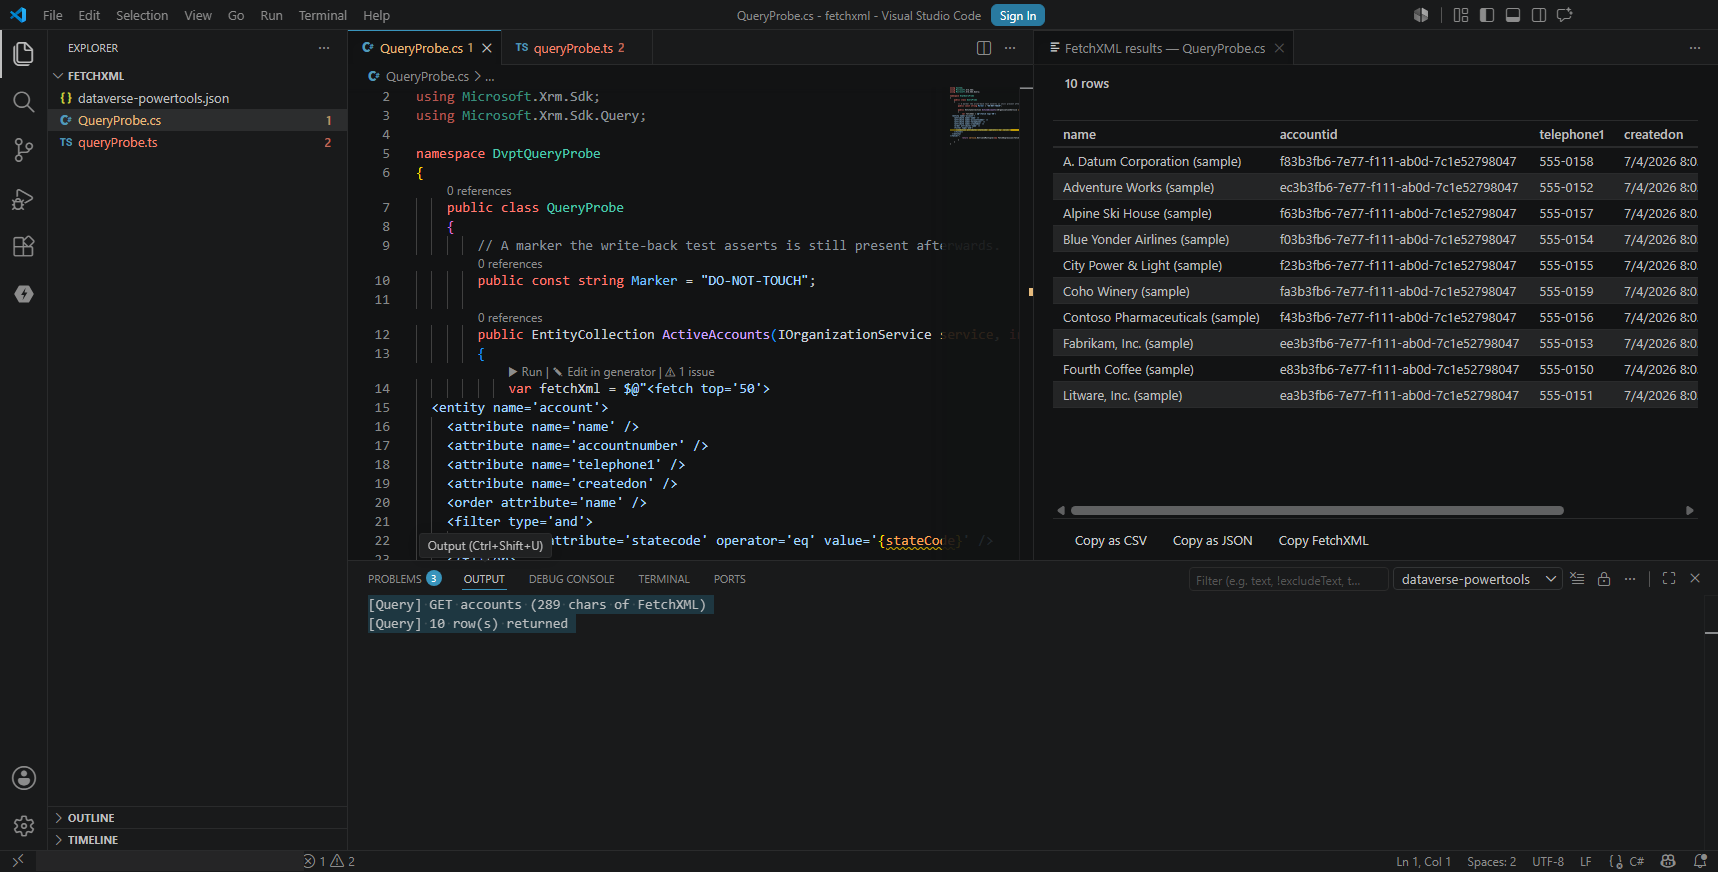This screenshot has width=1718, height=872.
Task: Click the results table horizontal scrollbar
Action: tap(1317, 510)
